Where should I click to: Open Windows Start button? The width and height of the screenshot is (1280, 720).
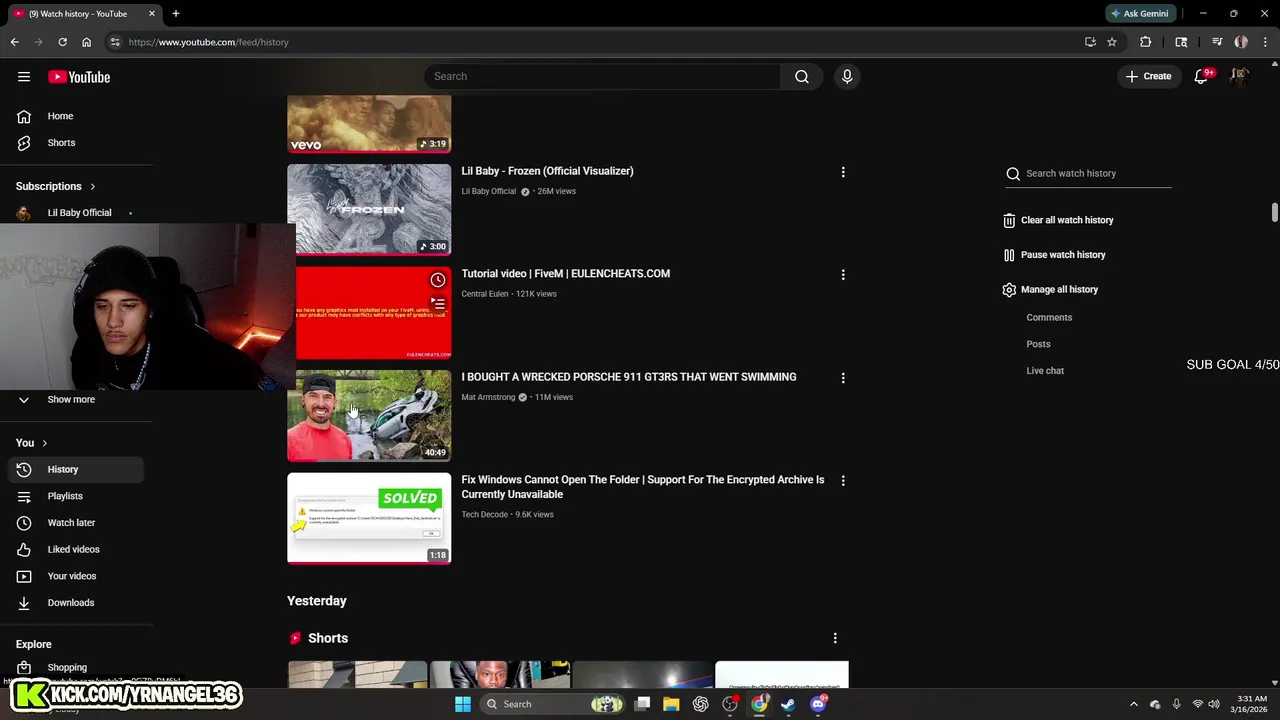[463, 704]
